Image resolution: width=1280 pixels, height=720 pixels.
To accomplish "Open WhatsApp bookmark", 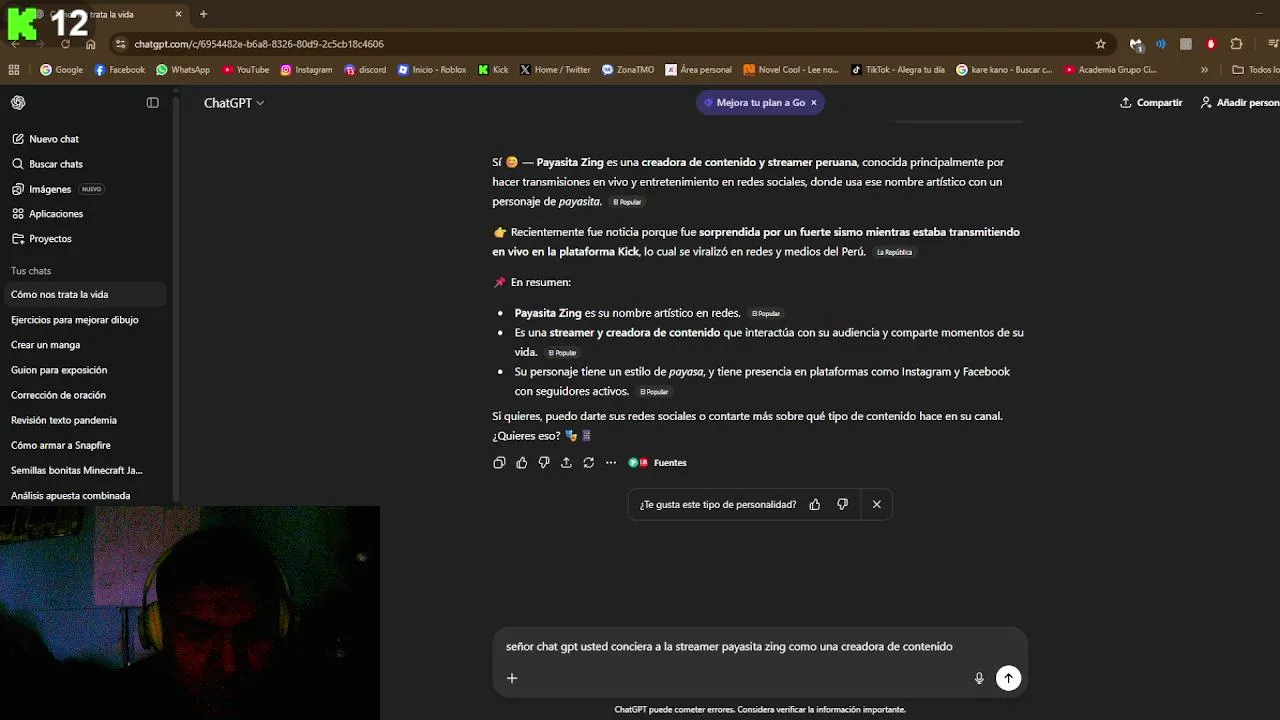I will click(183, 70).
